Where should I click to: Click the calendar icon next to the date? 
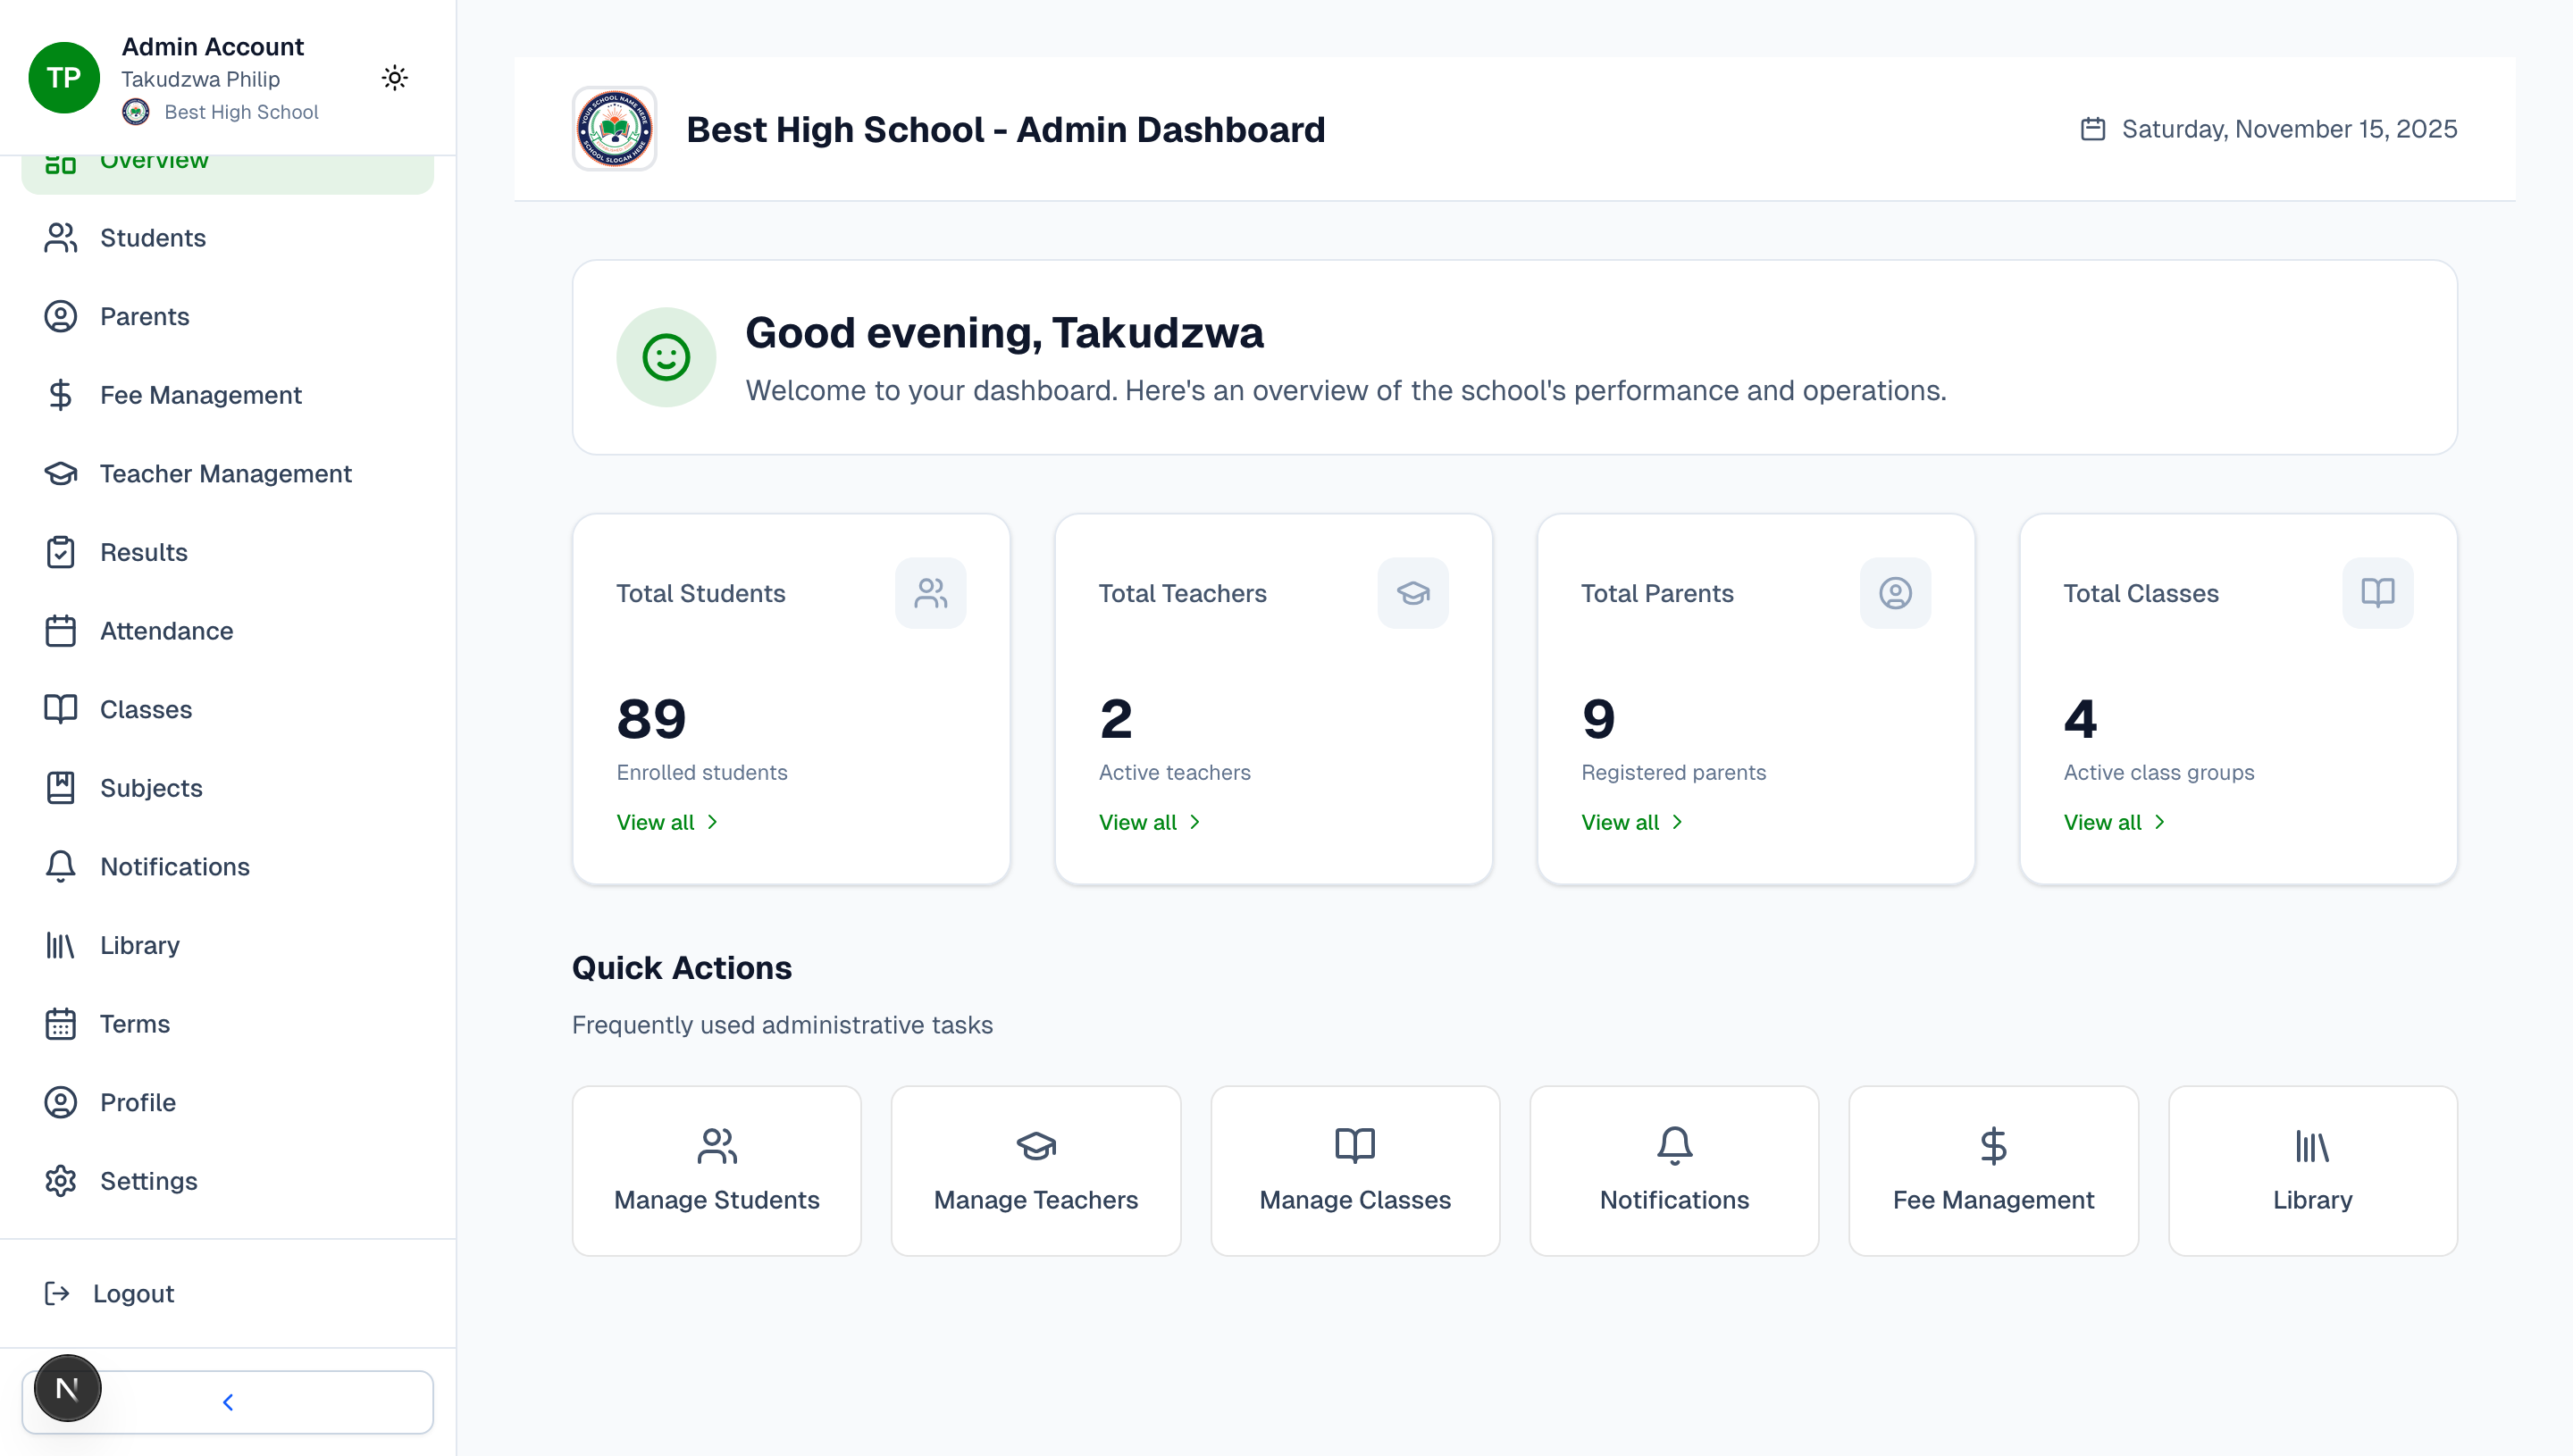(2095, 128)
